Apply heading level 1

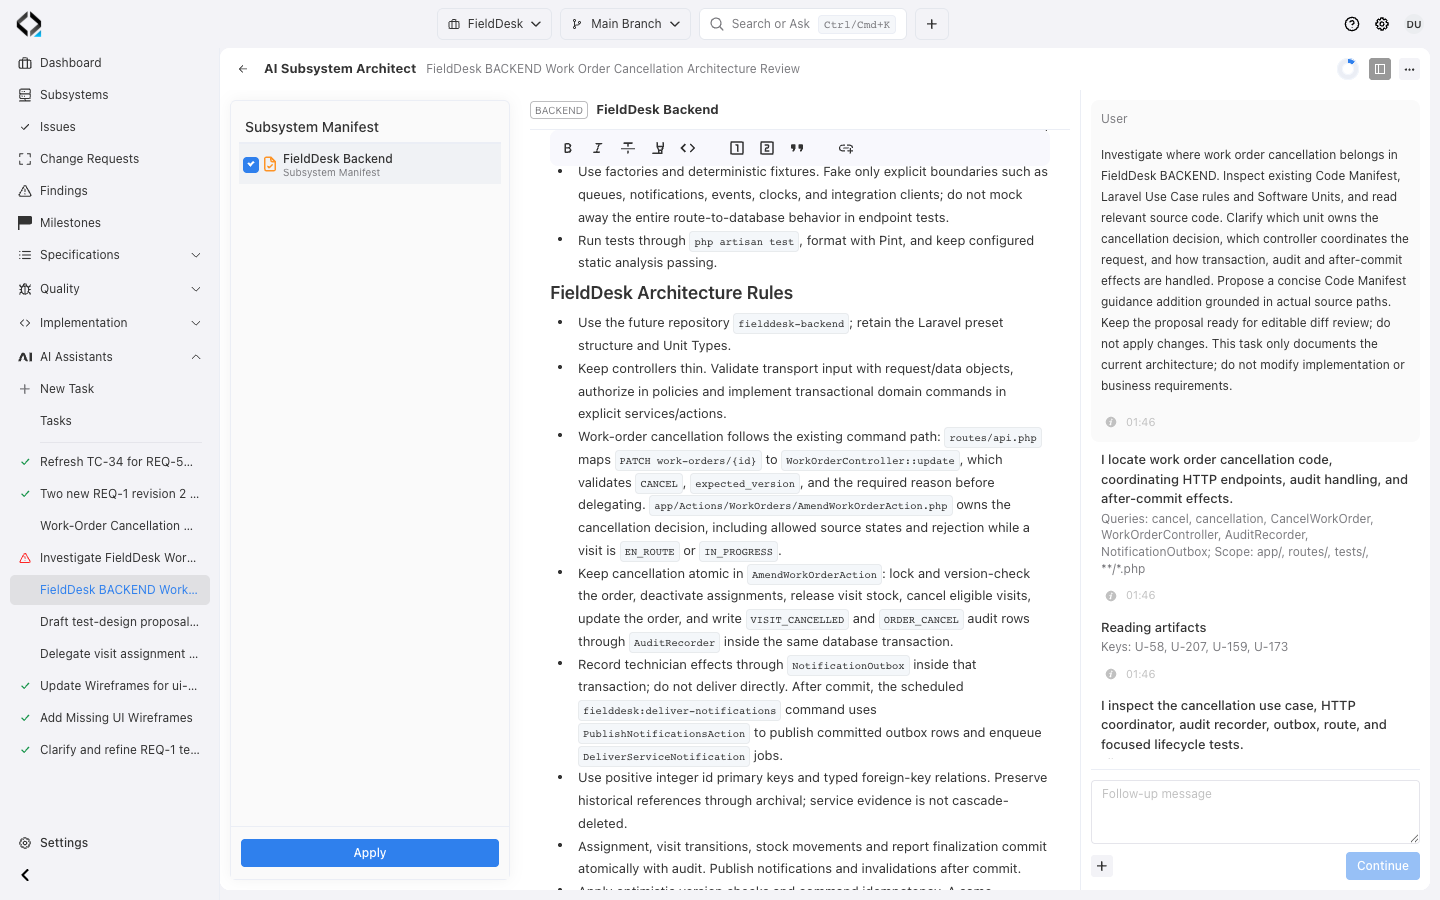click(x=737, y=148)
